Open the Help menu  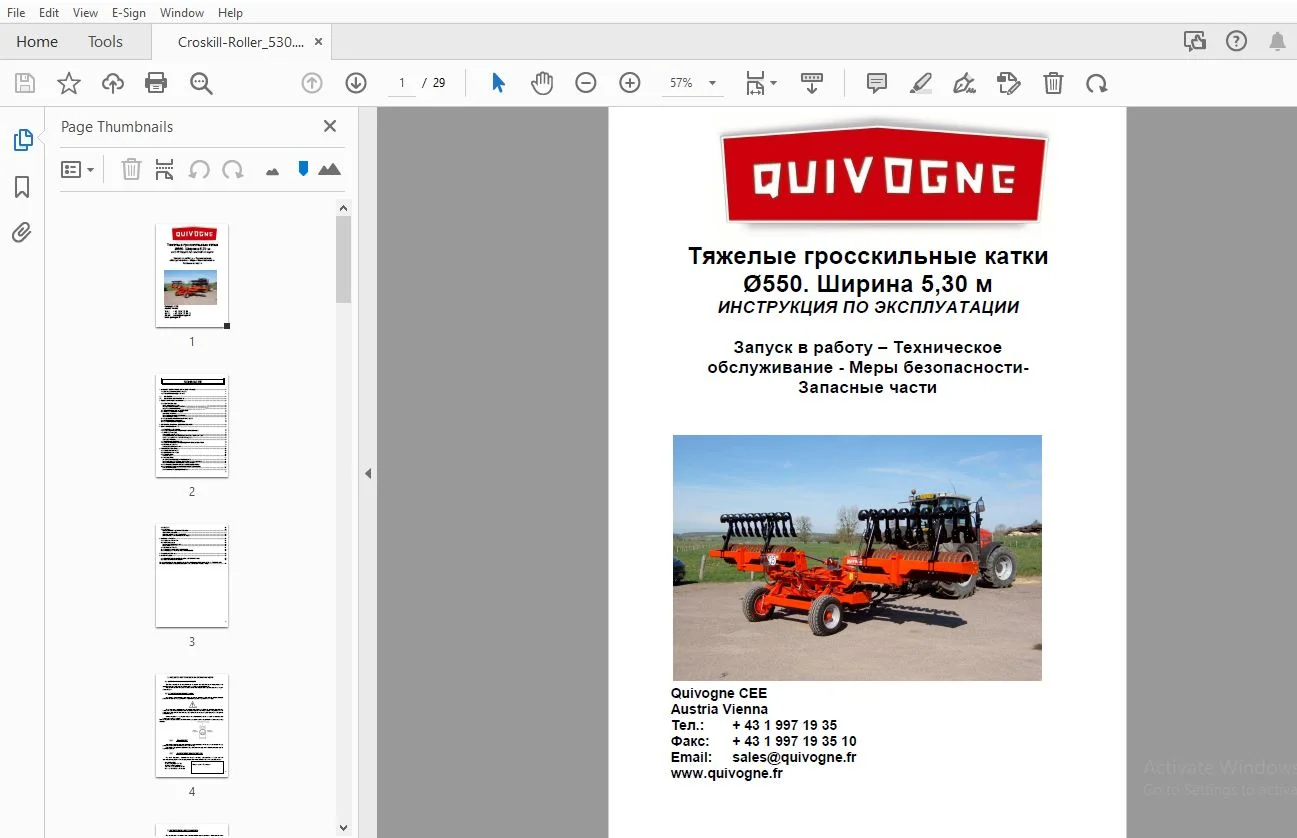[230, 12]
